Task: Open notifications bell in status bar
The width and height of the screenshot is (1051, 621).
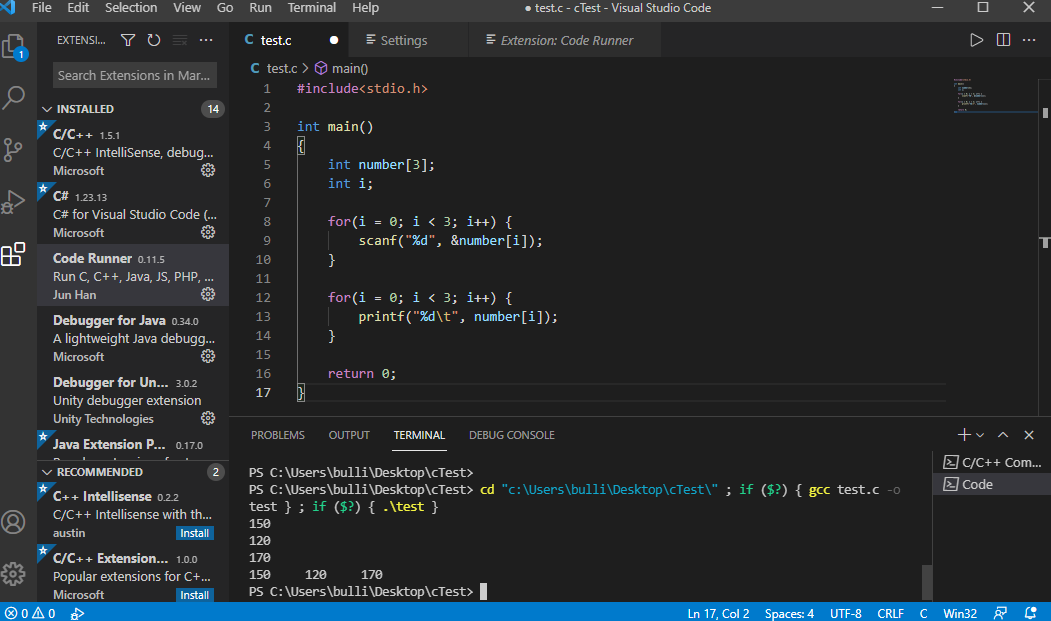Action: click(1031, 613)
